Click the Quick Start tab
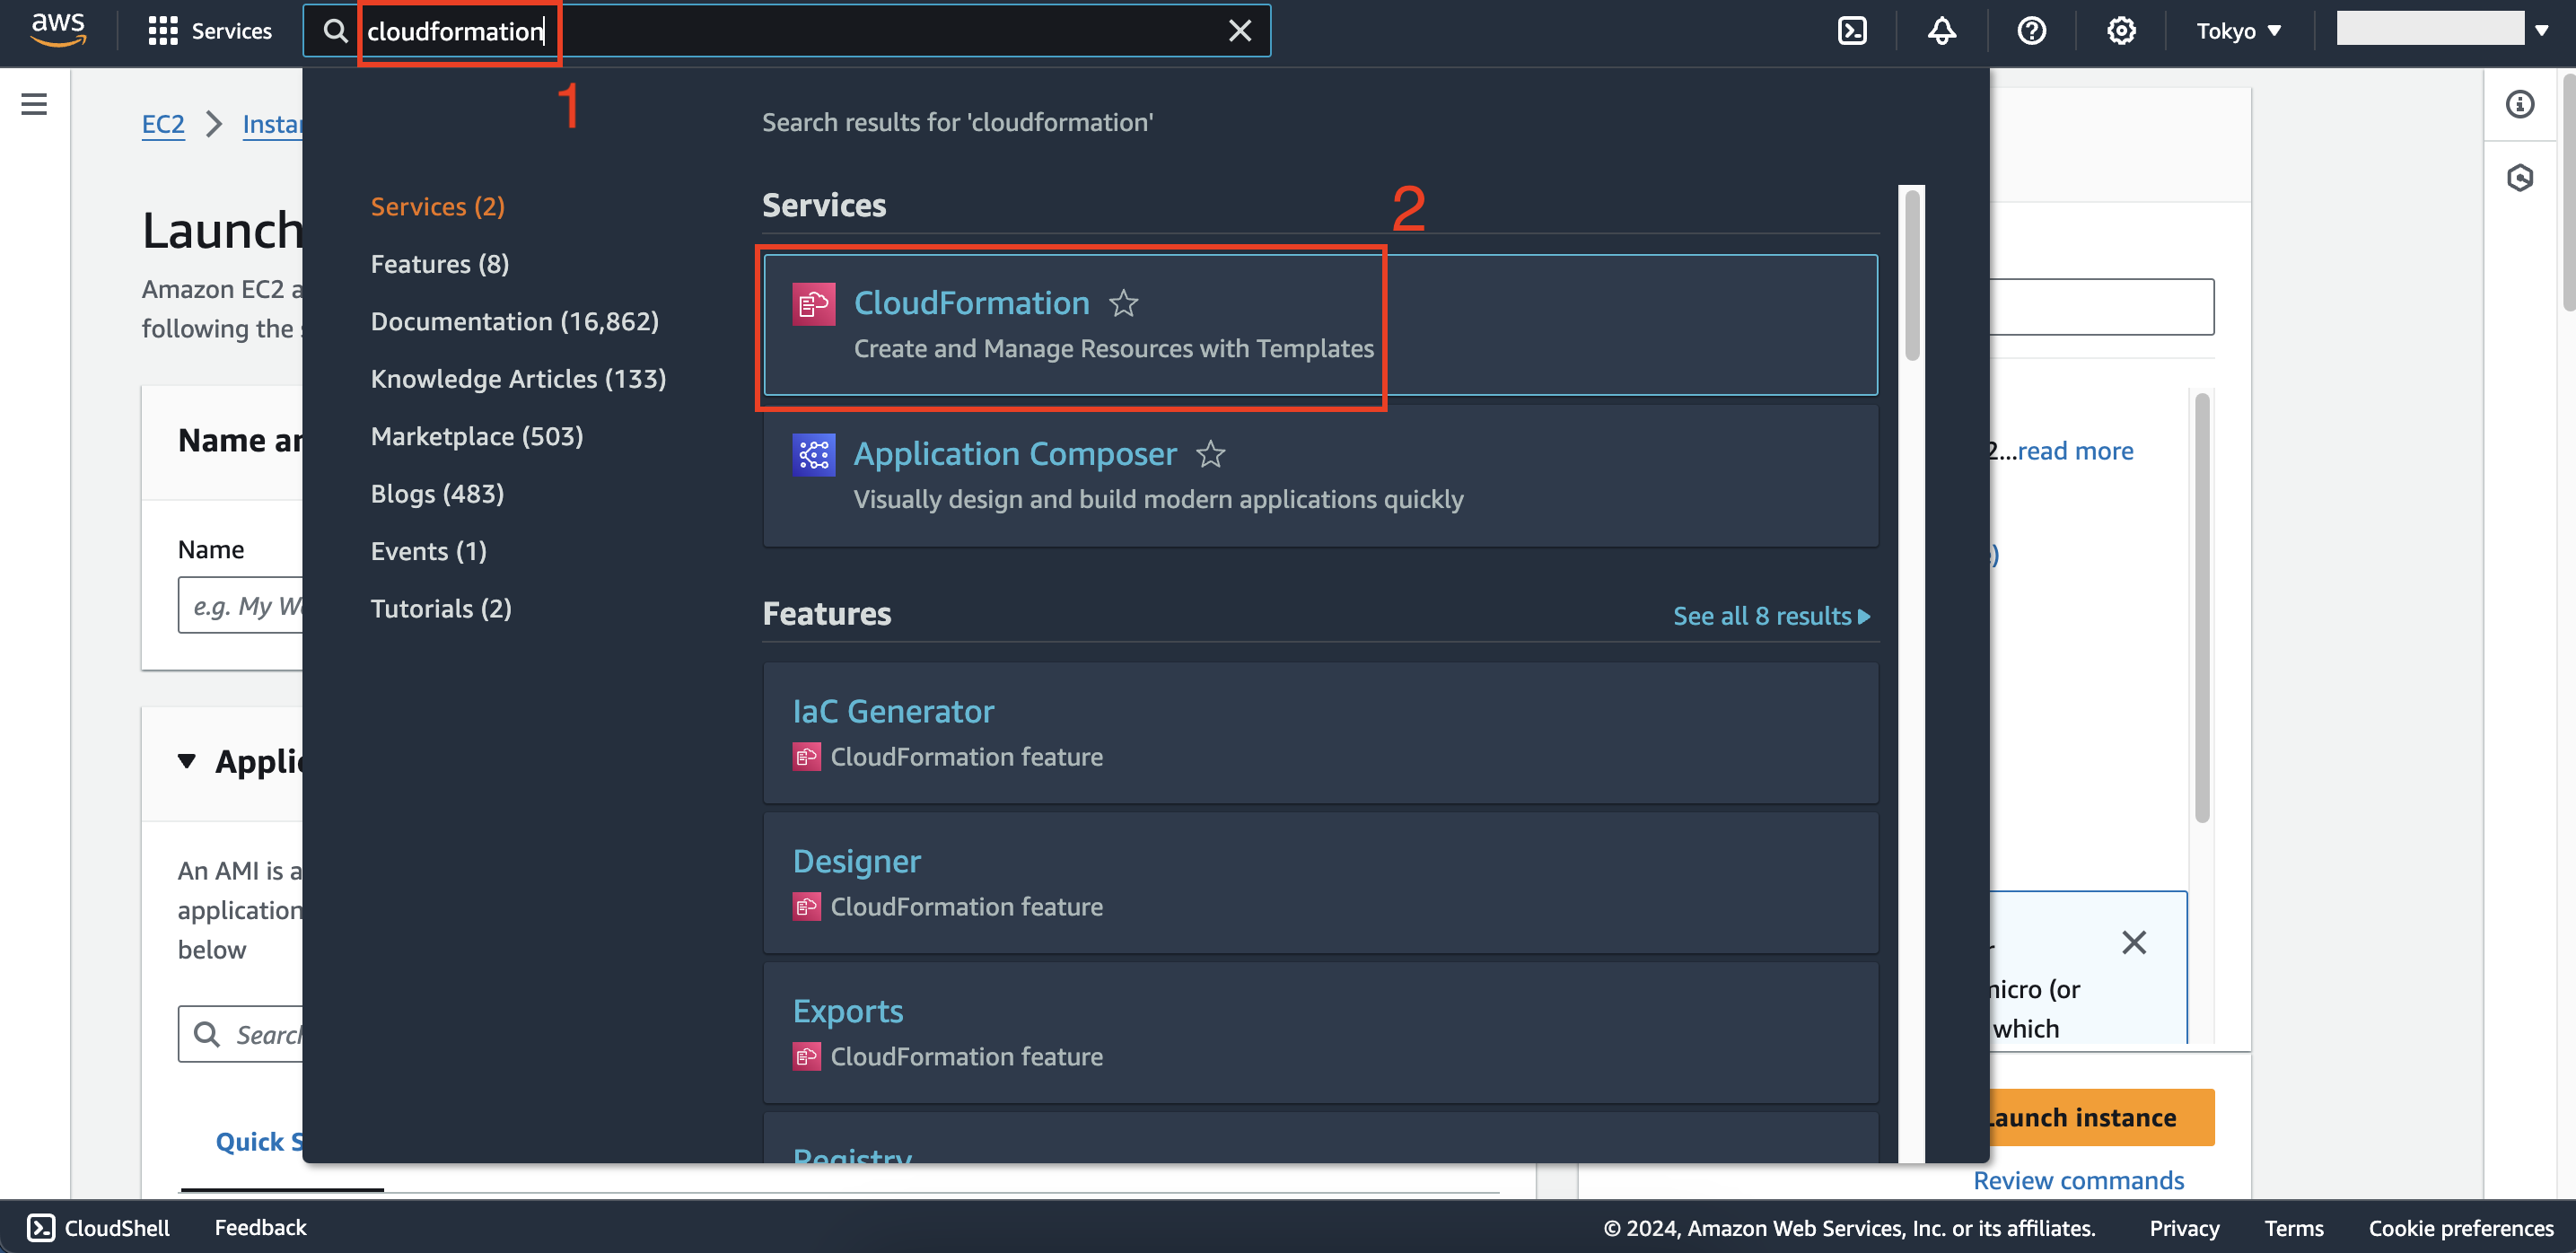The height and width of the screenshot is (1253, 2576). tap(260, 1142)
